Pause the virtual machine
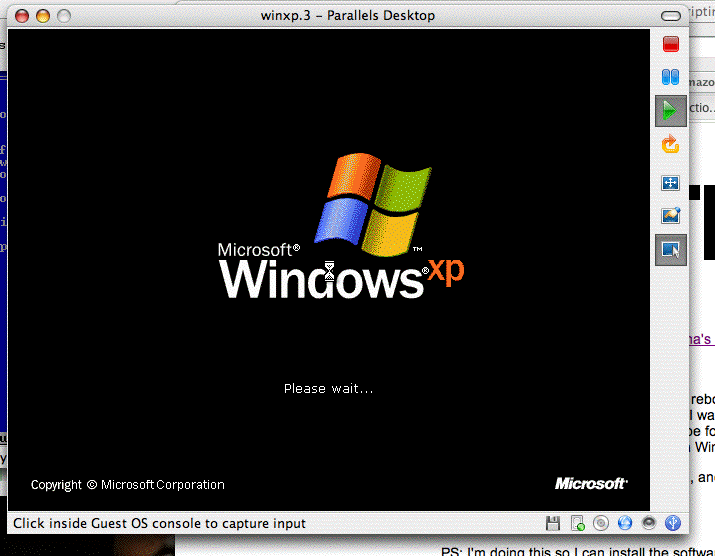This screenshot has height=556, width=715. tap(671, 76)
